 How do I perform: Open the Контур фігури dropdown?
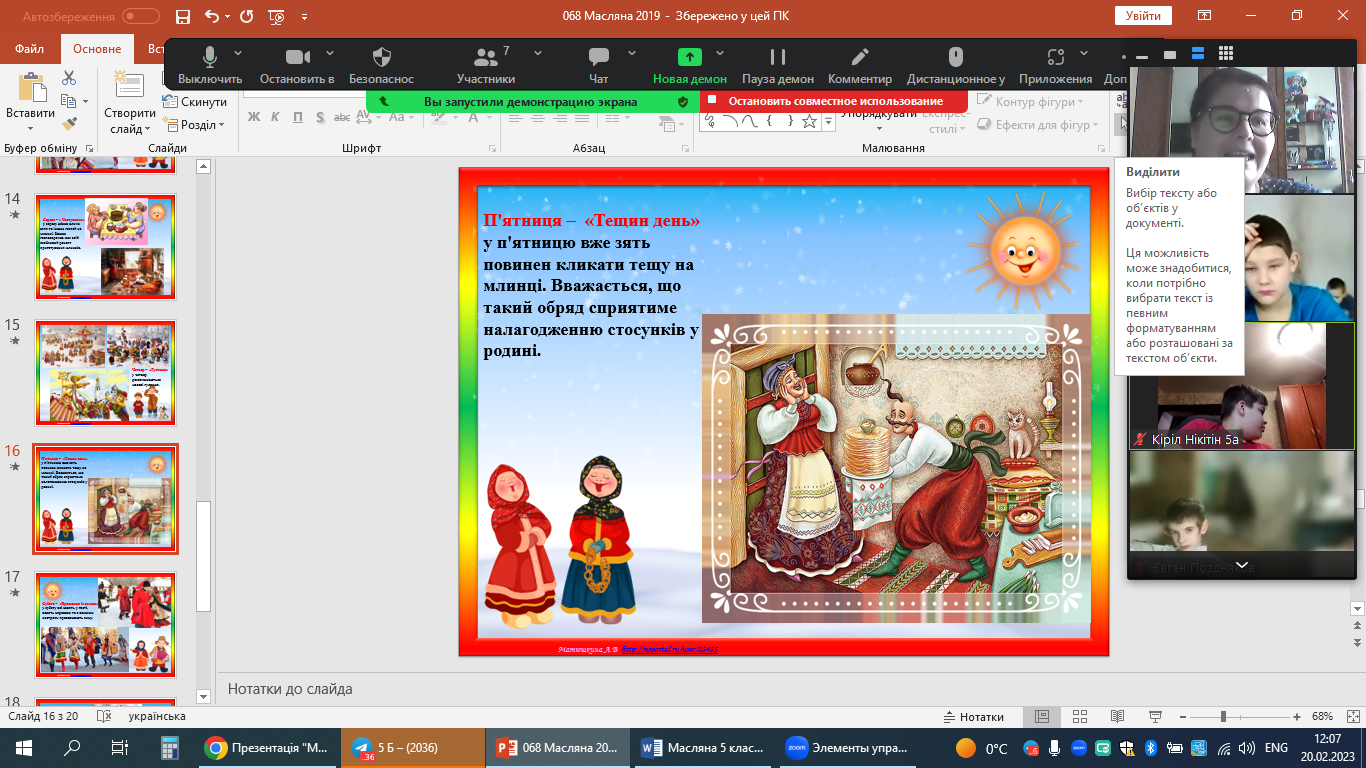coord(1029,102)
